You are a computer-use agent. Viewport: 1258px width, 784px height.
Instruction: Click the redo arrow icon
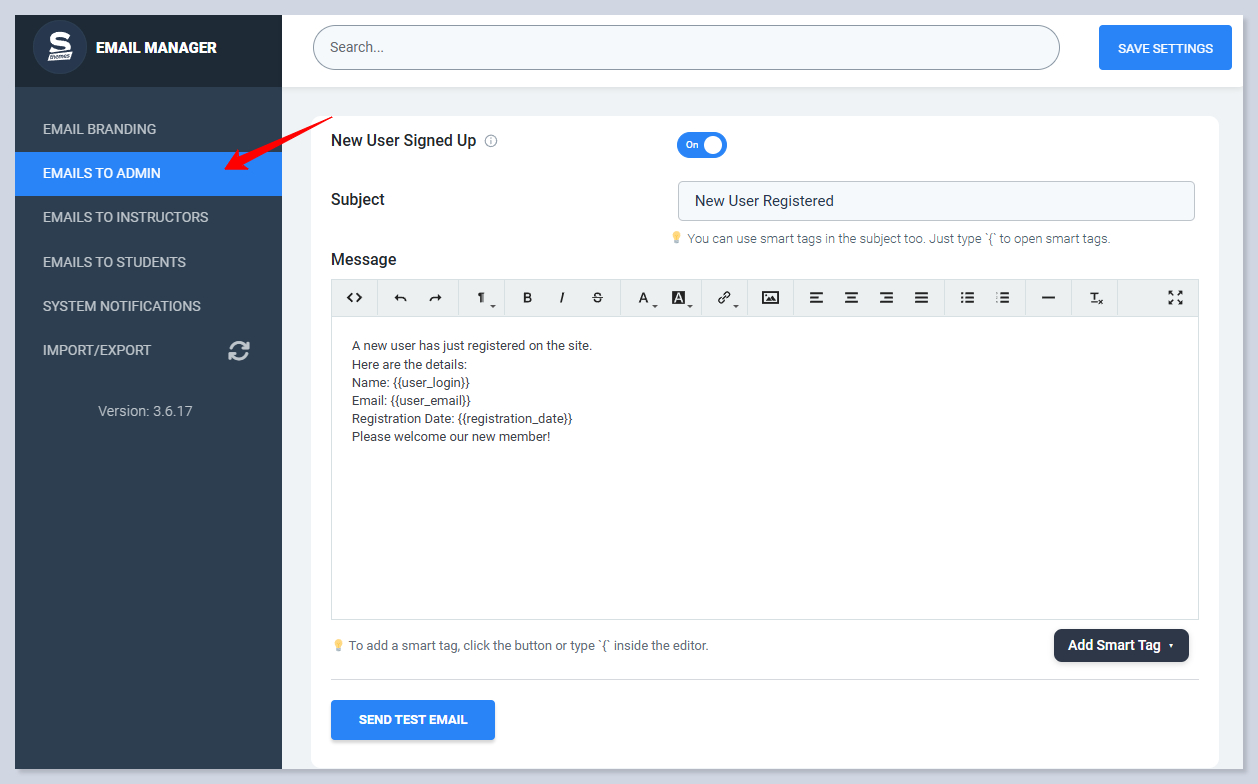tap(435, 298)
